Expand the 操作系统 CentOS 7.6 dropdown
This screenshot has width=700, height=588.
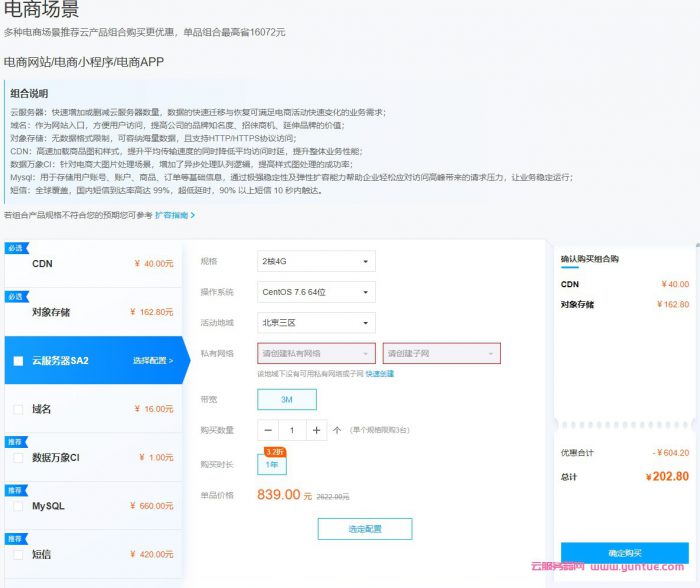316,292
